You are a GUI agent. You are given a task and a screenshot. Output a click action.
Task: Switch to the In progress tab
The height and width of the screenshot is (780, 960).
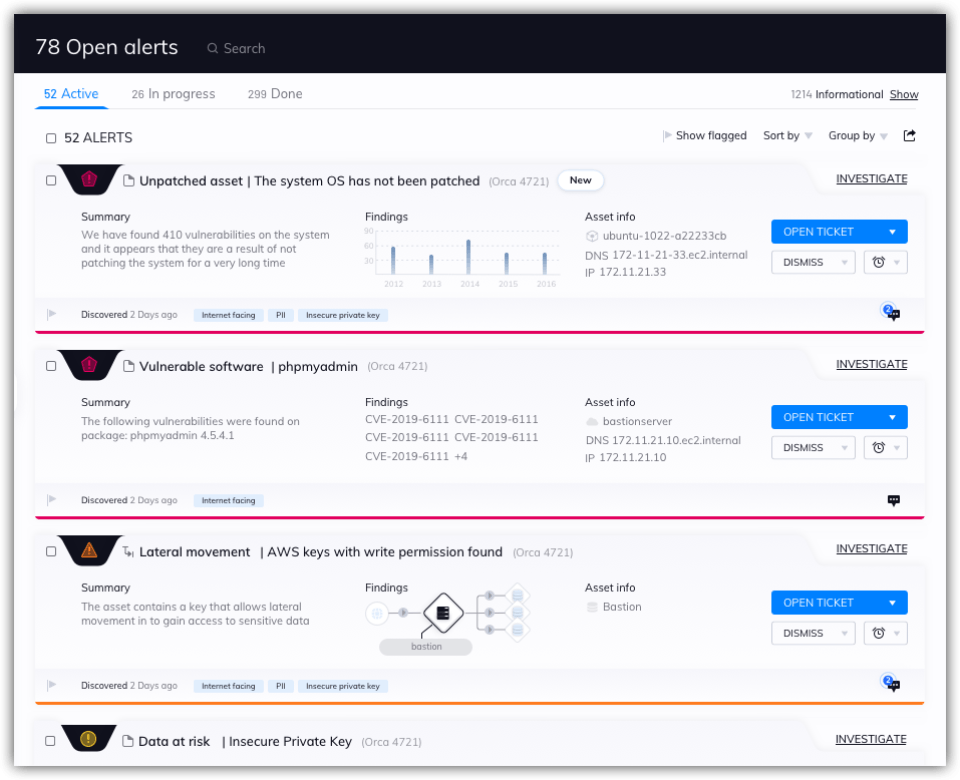tap(173, 94)
